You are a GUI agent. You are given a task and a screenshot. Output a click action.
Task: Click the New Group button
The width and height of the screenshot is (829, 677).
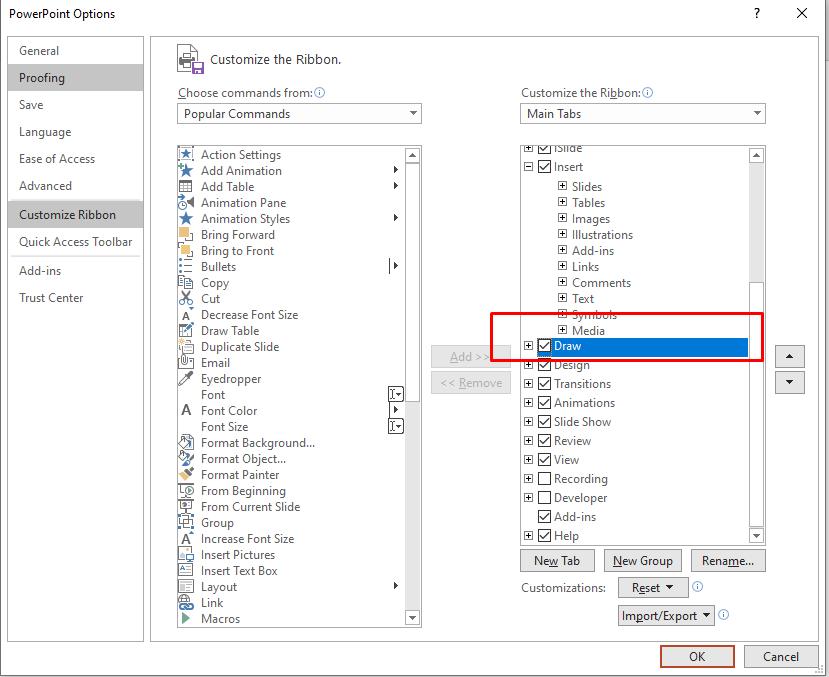click(642, 561)
